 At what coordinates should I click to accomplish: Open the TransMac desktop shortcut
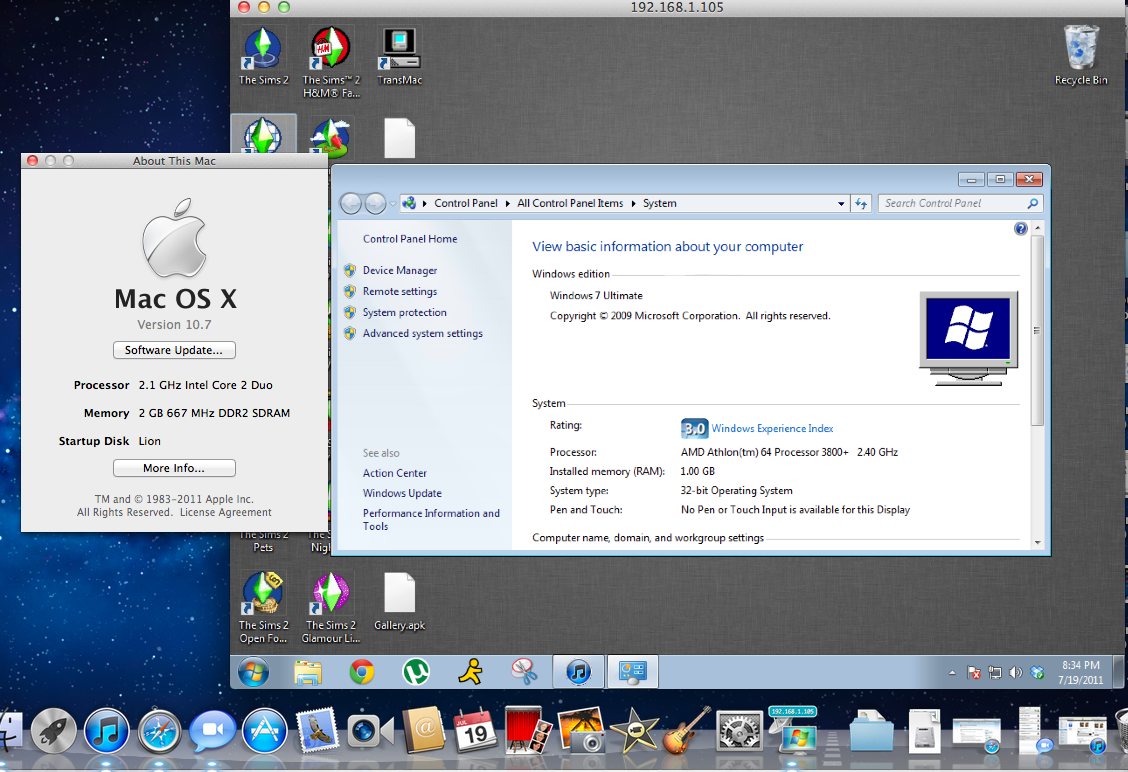coord(399,56)
